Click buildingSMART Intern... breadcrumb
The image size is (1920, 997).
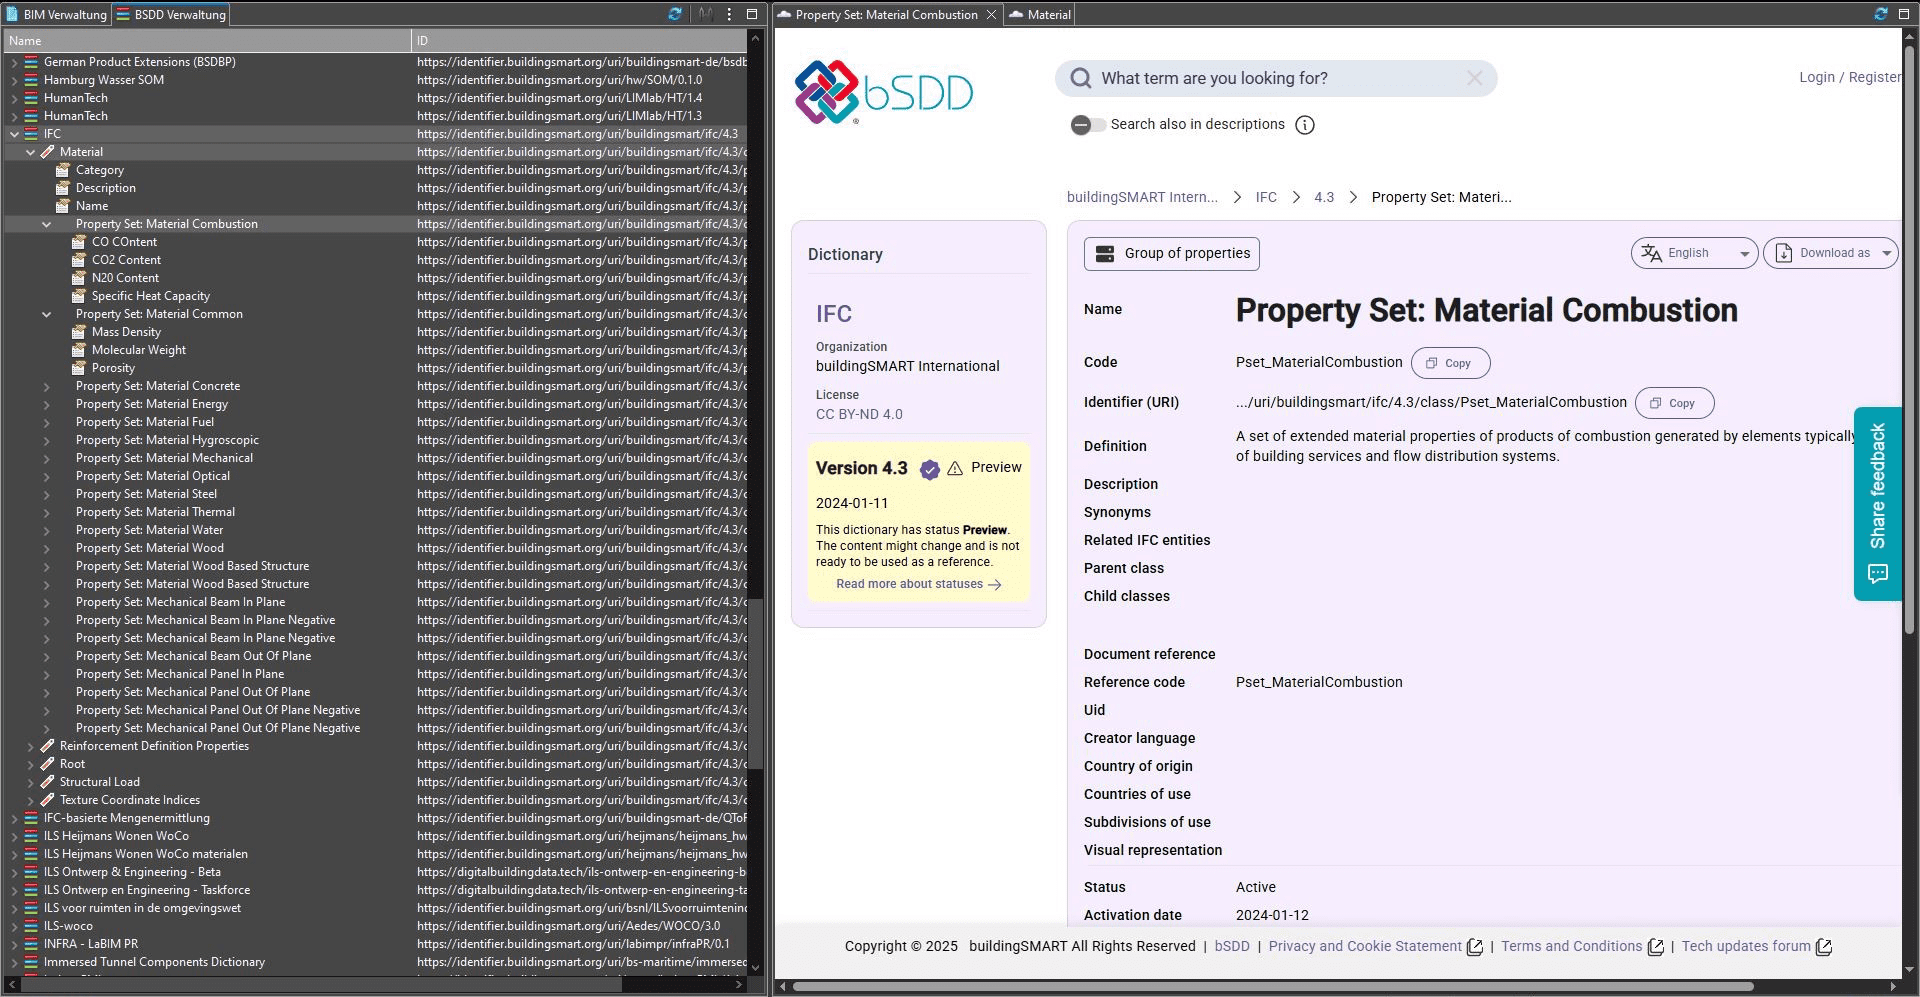click(x=1142, y=197)
